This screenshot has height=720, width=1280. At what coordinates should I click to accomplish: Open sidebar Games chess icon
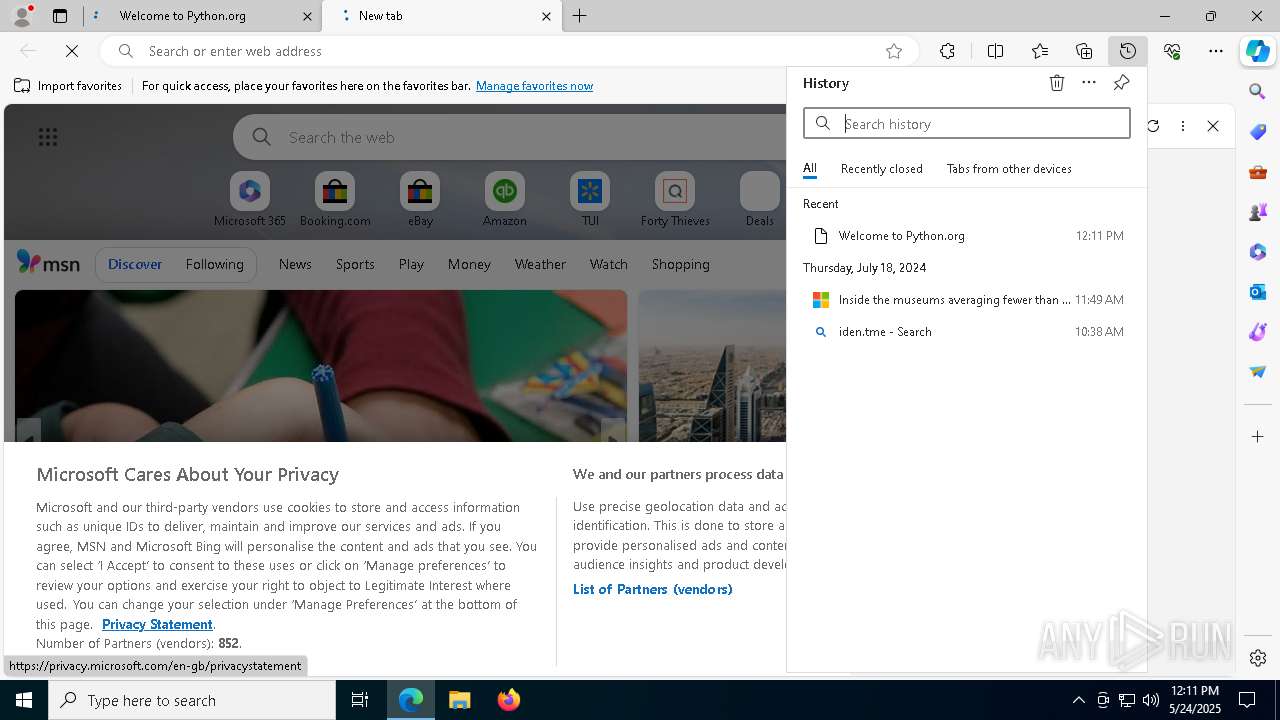tap(1258, 212)
